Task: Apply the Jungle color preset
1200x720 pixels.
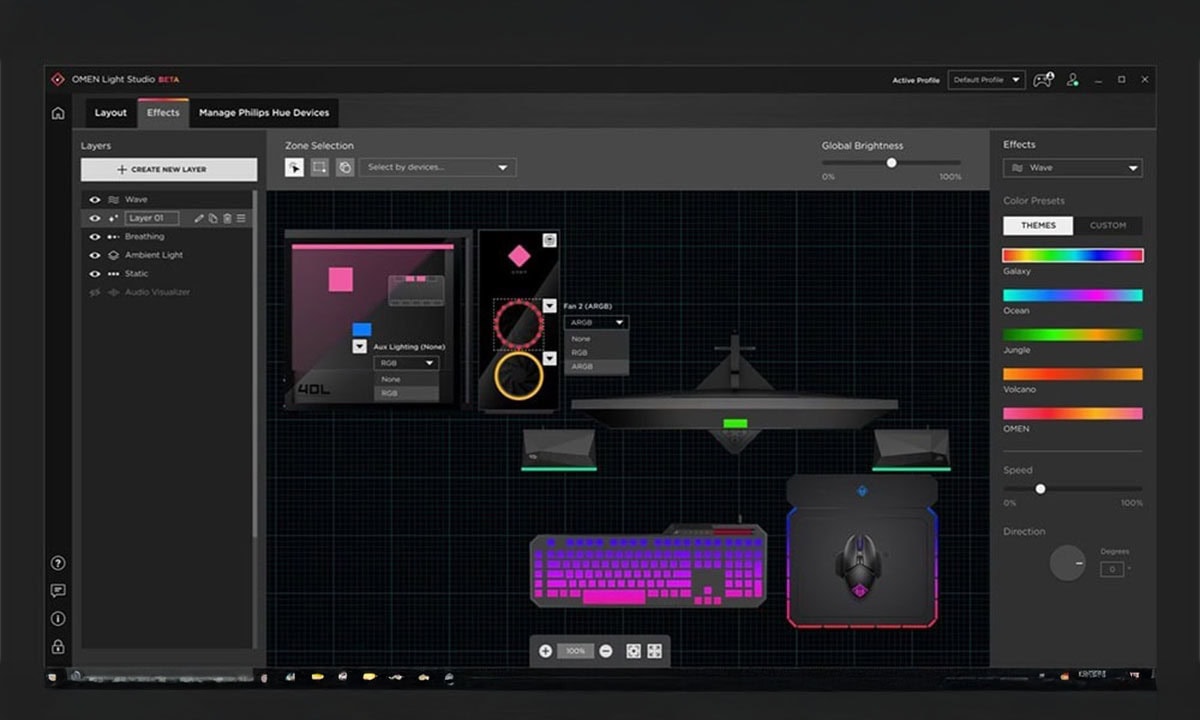Action: [1073, 335]
